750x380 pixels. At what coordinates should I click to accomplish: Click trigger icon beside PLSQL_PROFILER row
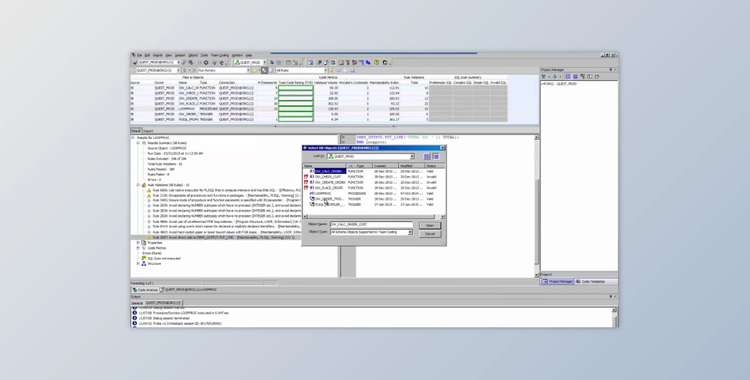[x=312, y=204]
